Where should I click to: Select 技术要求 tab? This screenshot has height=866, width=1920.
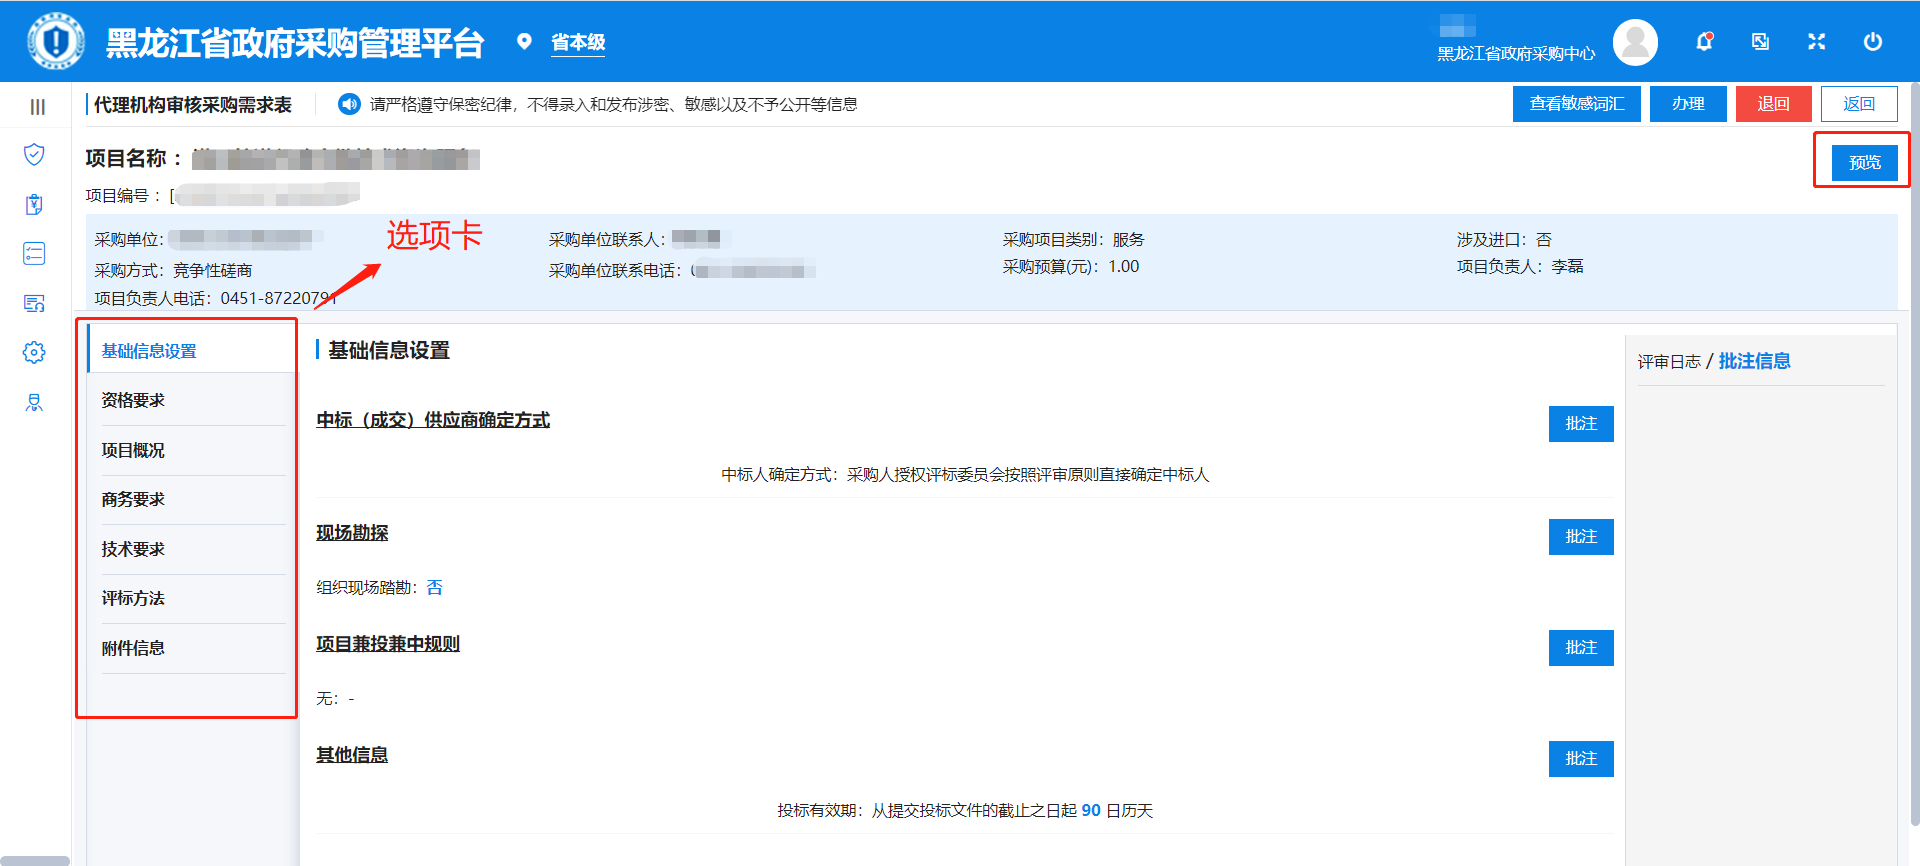[191, 549]
